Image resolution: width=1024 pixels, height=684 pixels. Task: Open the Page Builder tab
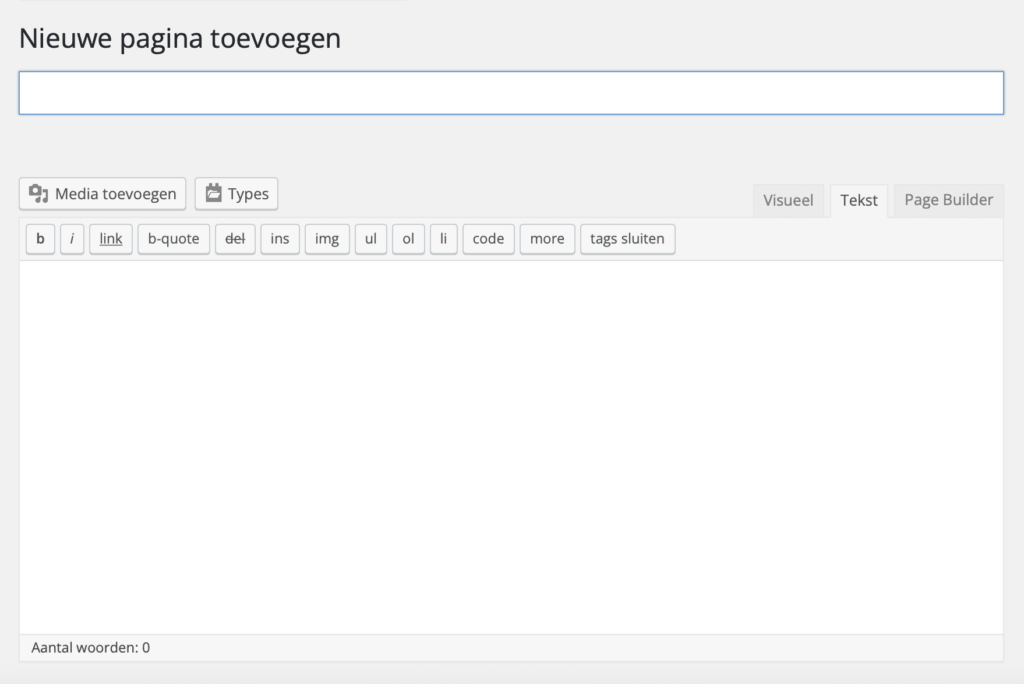(948, 200)
